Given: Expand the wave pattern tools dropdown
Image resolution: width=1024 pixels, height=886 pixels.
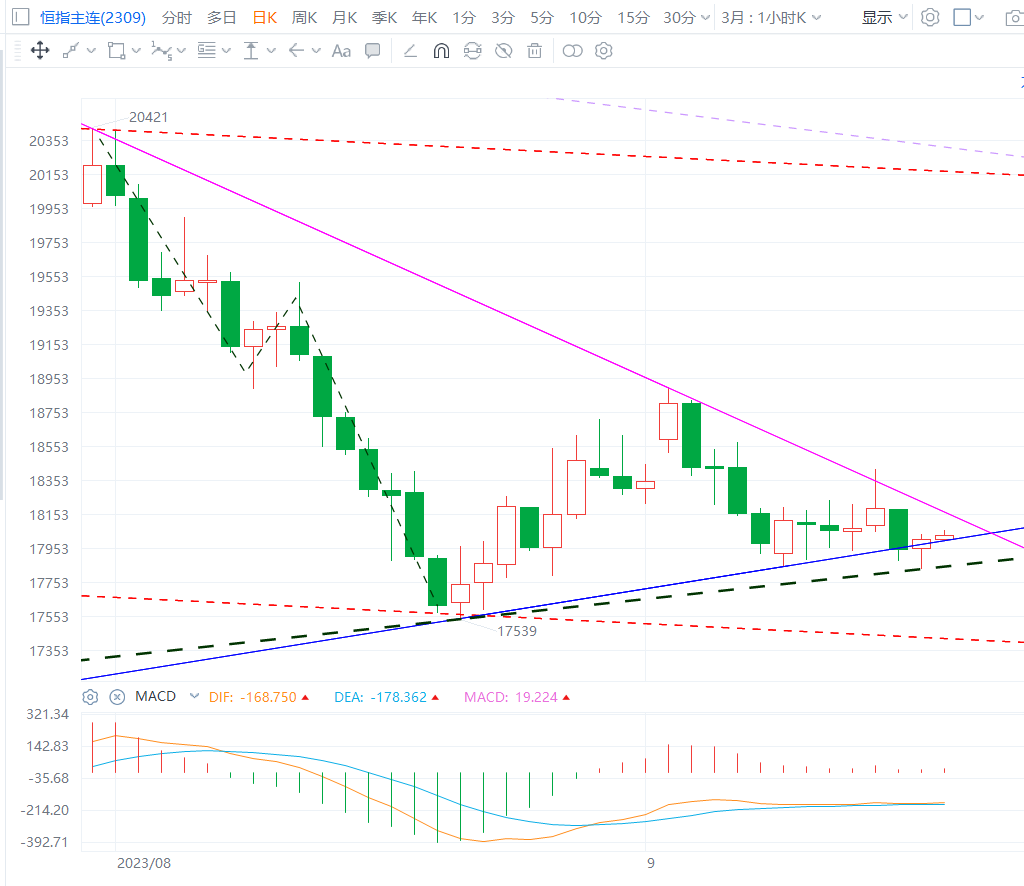Looking at the screenshot, I should pyautogui.click(x=181, y=50).
